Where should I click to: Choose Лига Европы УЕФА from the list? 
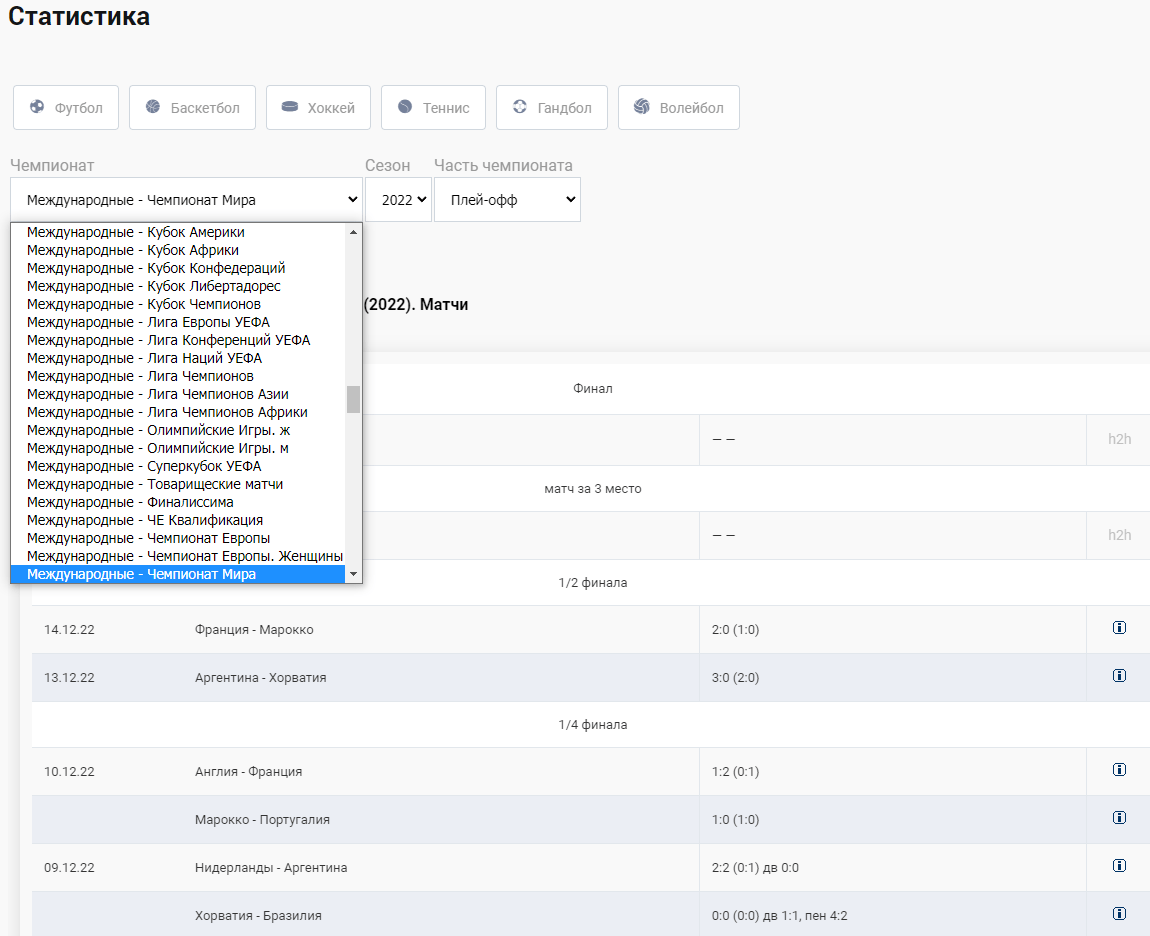pos(178,322)
